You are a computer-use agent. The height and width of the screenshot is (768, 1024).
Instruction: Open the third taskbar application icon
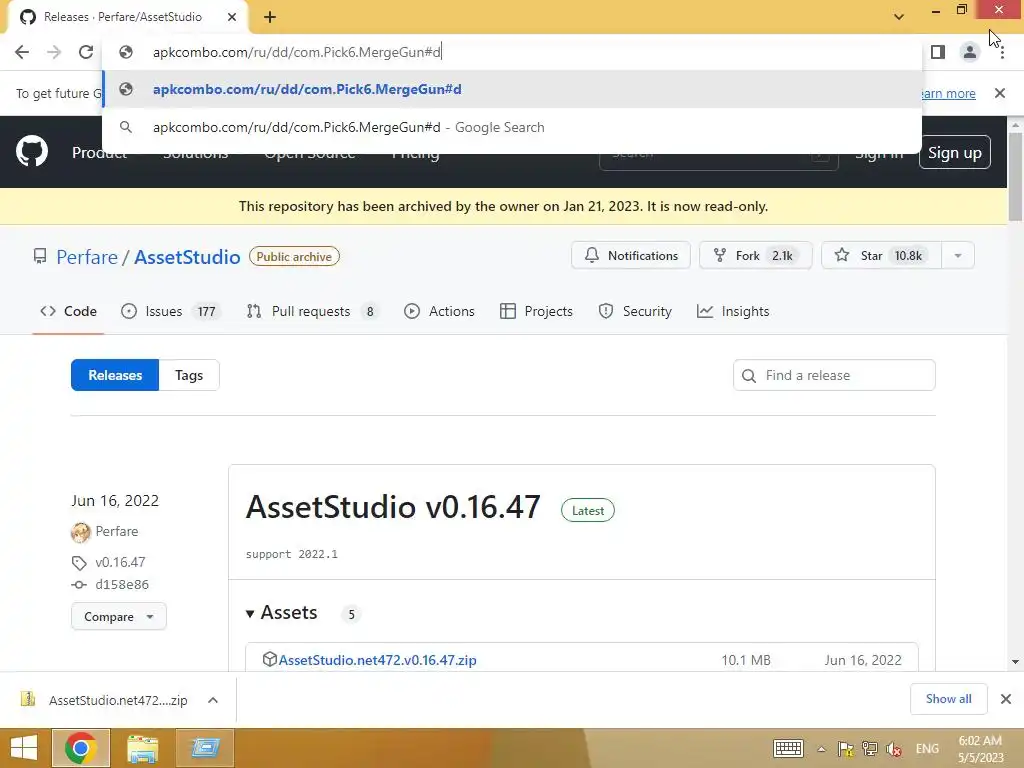click(204, 748)
